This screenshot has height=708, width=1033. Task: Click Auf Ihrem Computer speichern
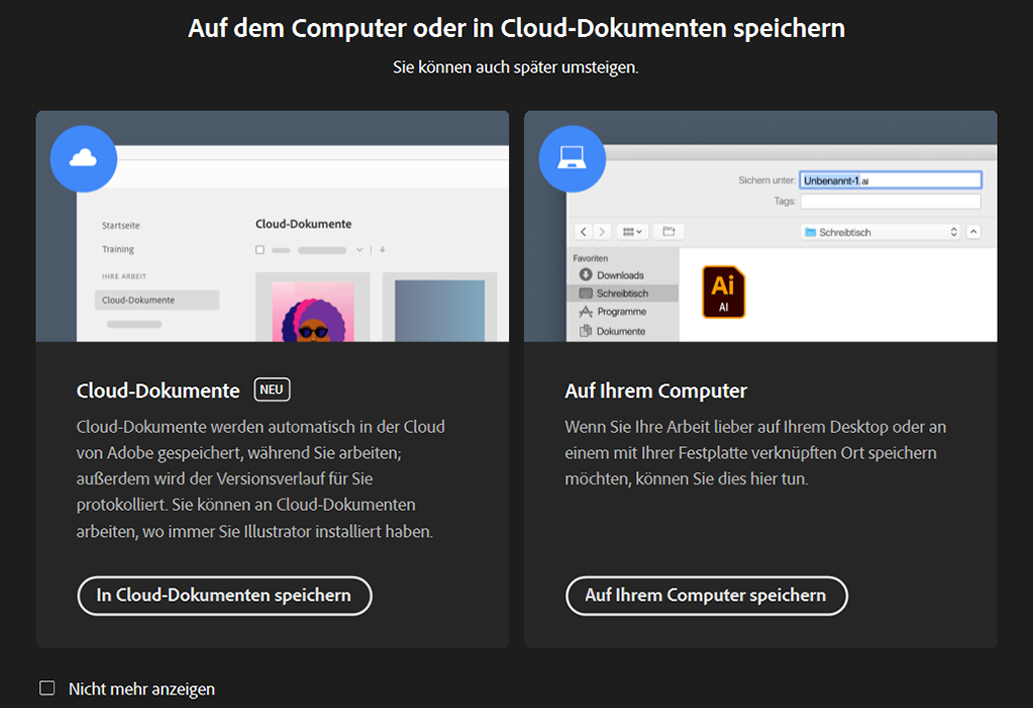[x=706, y=595]
